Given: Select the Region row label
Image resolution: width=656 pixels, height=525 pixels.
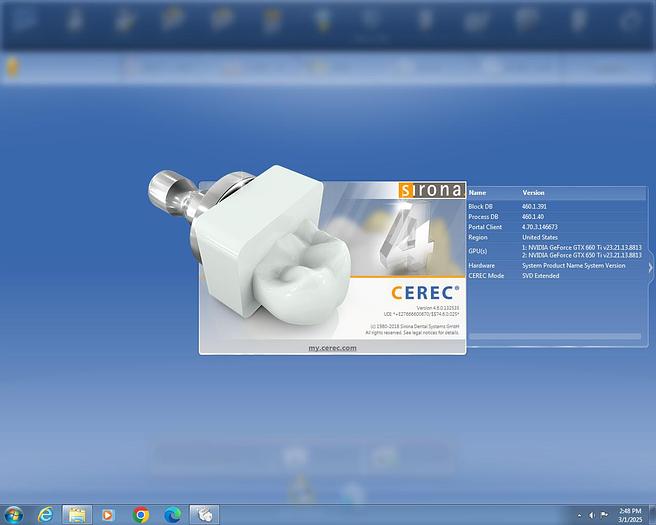Looking at the screenshot, I should click(x=478, y=237).
